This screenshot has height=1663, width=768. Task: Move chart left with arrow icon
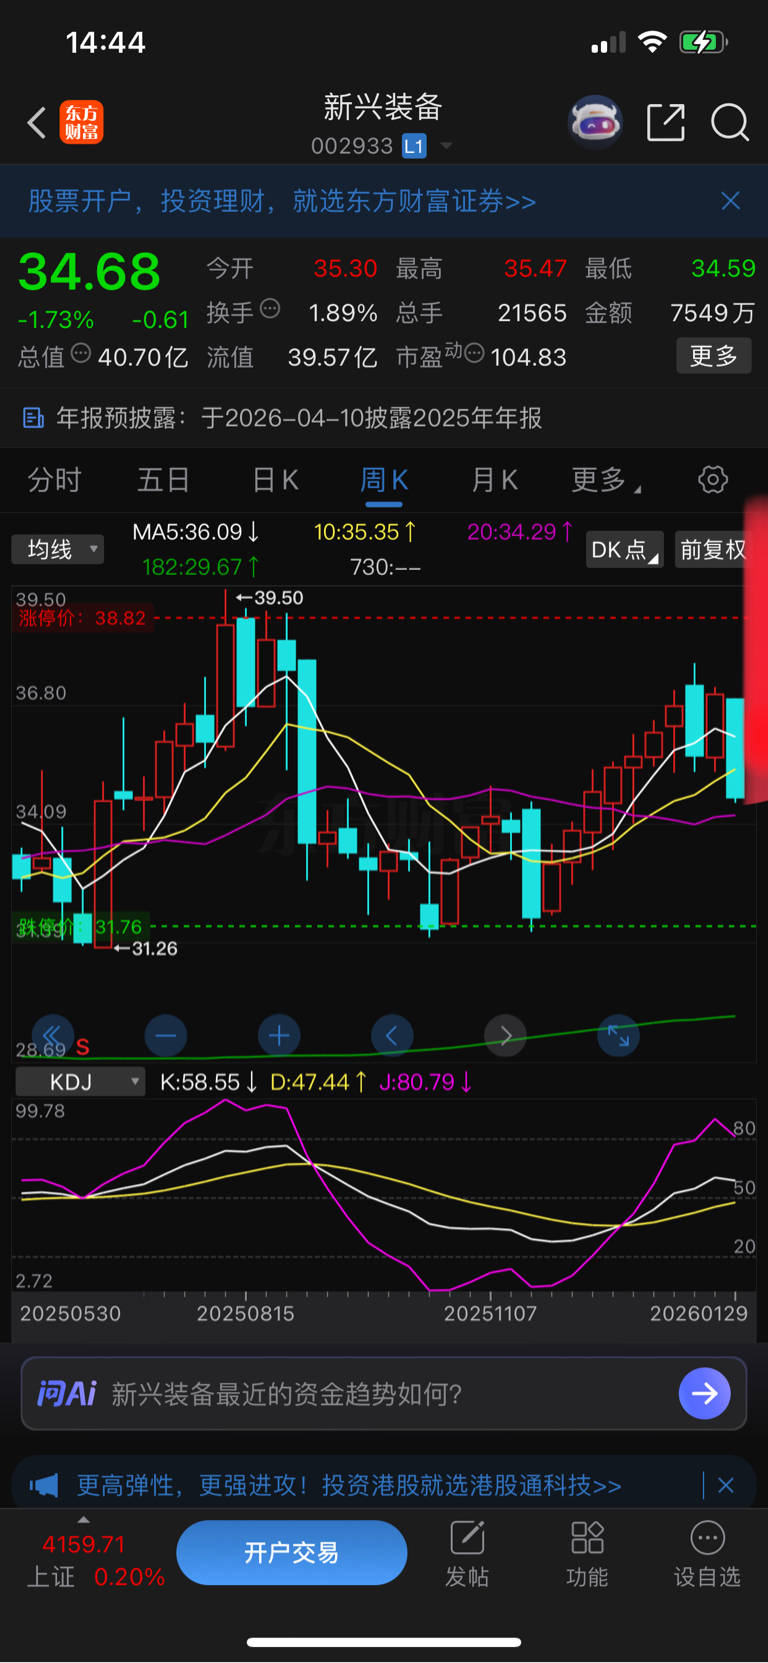(x=392, y=1035)
